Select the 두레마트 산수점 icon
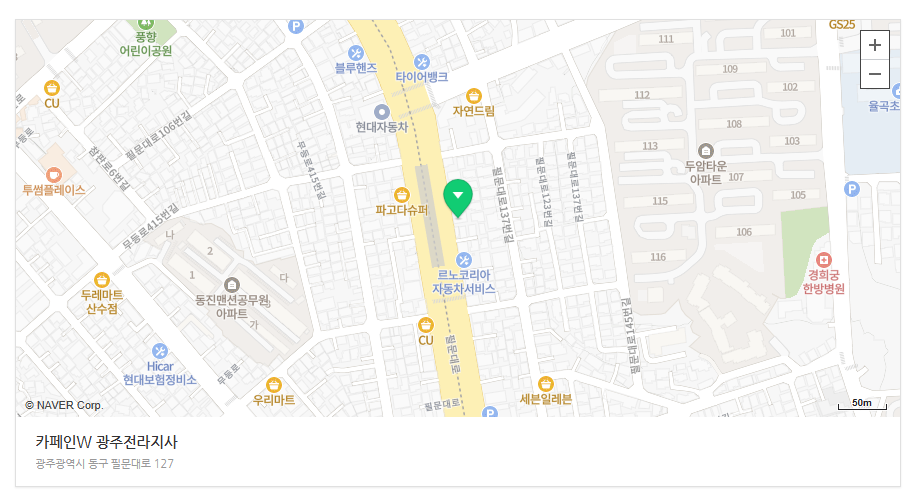The height and width of the screenshot is (503, 917). pyautogui.click(x=102, y=280)
